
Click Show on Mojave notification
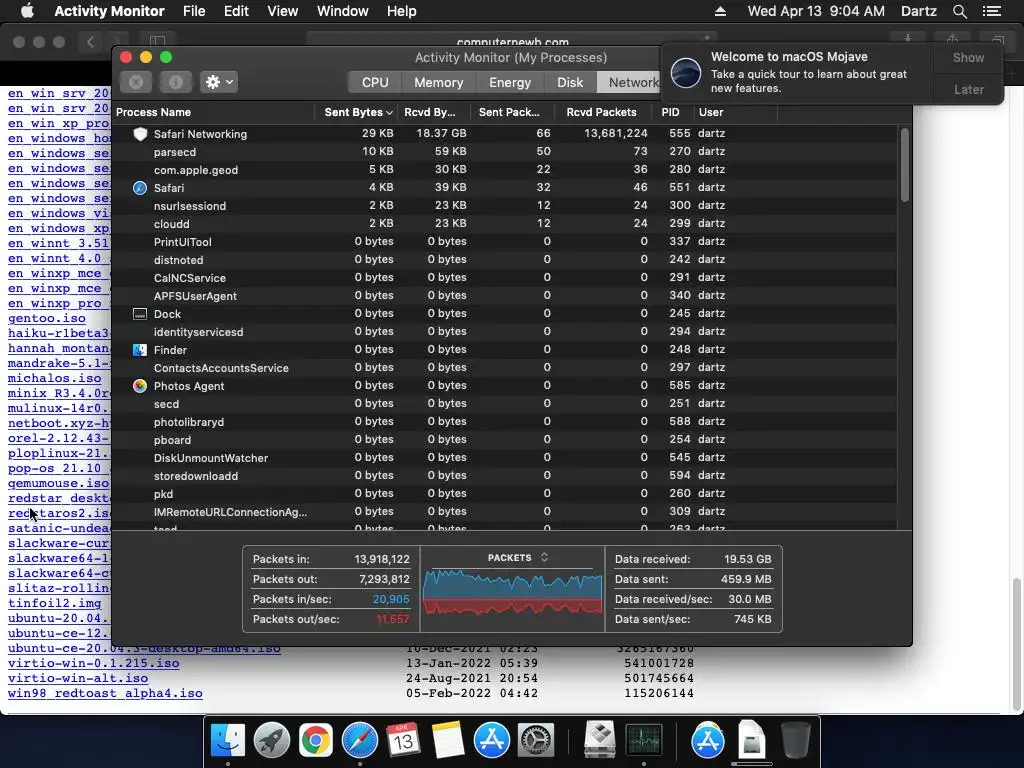pos(968,57)
